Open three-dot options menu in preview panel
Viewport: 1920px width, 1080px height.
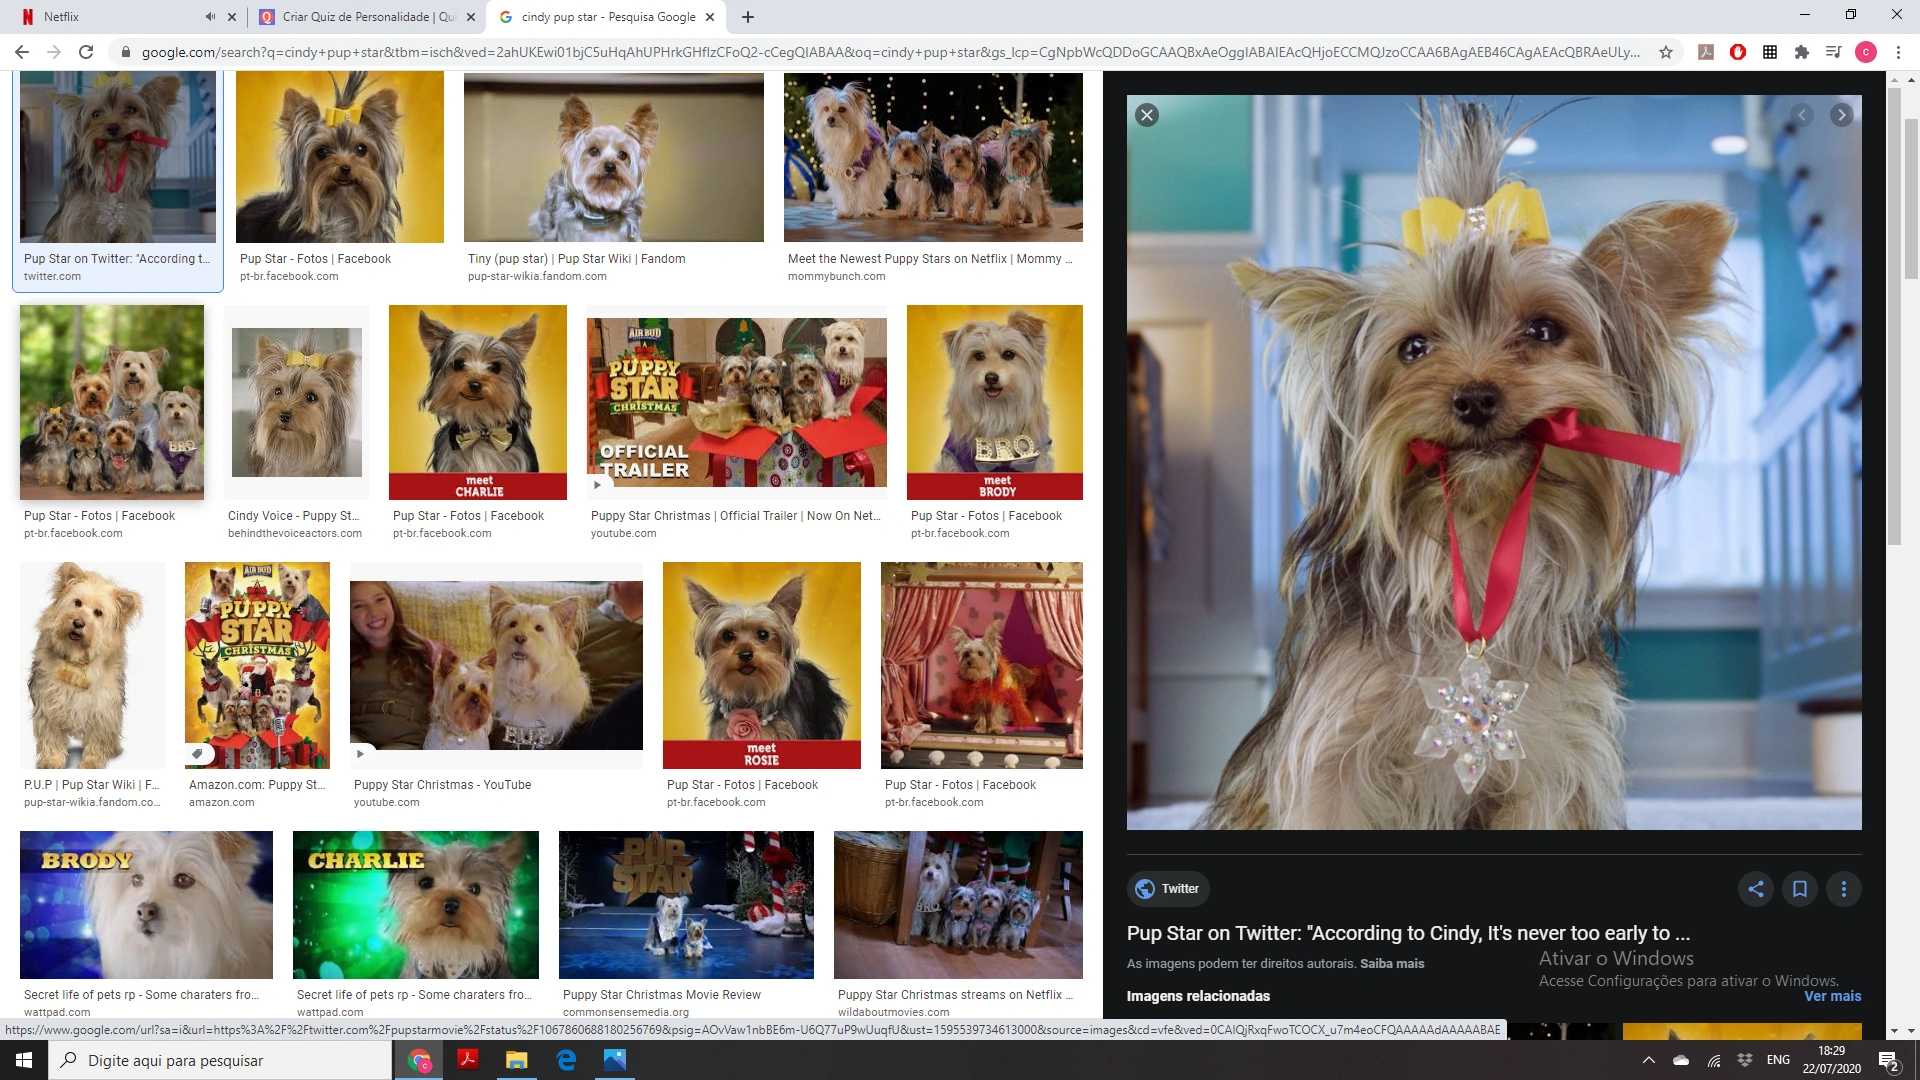(1843, 888)
